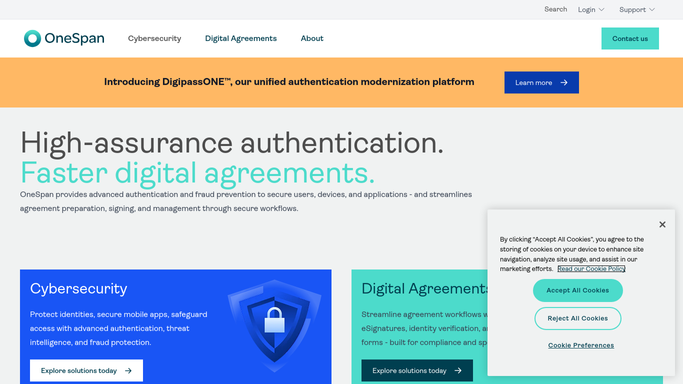Viewport: 683px width, 384px height.
Task: Click Explore solutions today in Cybersecurity card
Action: pyautogui.click(x=86, y=371)
